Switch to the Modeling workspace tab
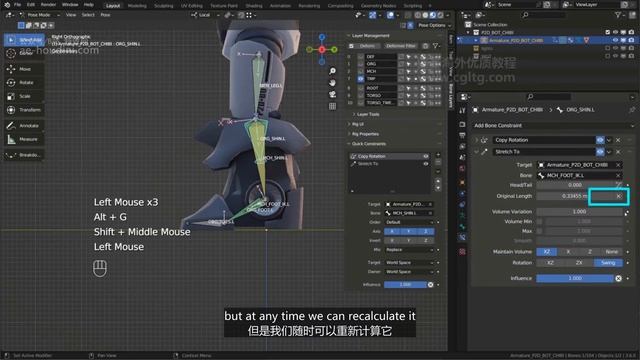 tap(137, 6)
